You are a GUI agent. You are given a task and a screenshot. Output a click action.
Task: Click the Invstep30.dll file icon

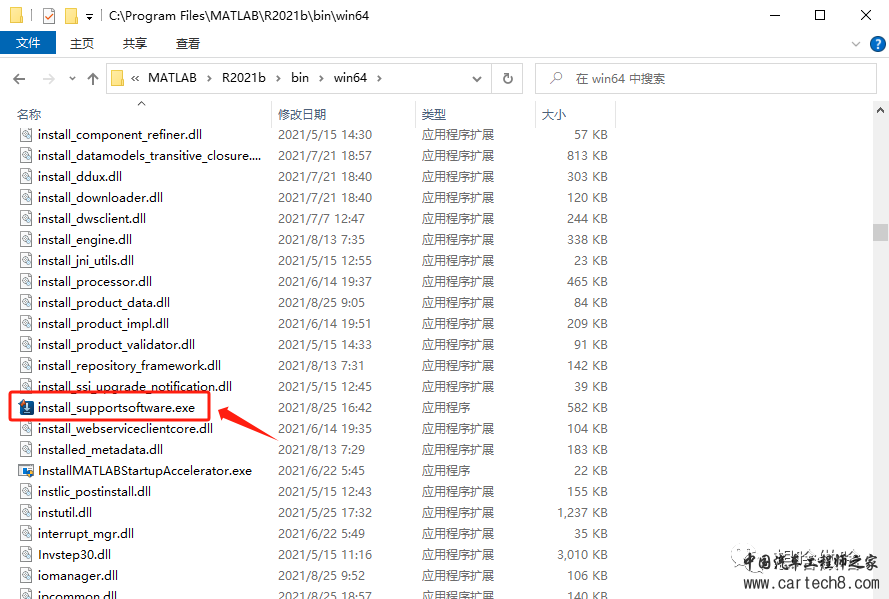coord(26,555)
